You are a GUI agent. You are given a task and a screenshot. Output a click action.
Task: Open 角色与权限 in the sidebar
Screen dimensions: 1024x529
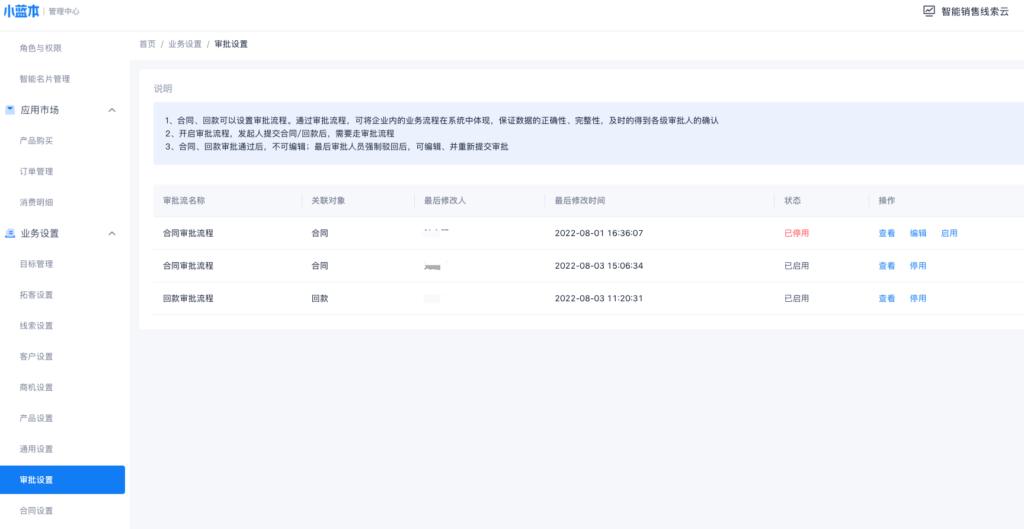click(41, 48)
